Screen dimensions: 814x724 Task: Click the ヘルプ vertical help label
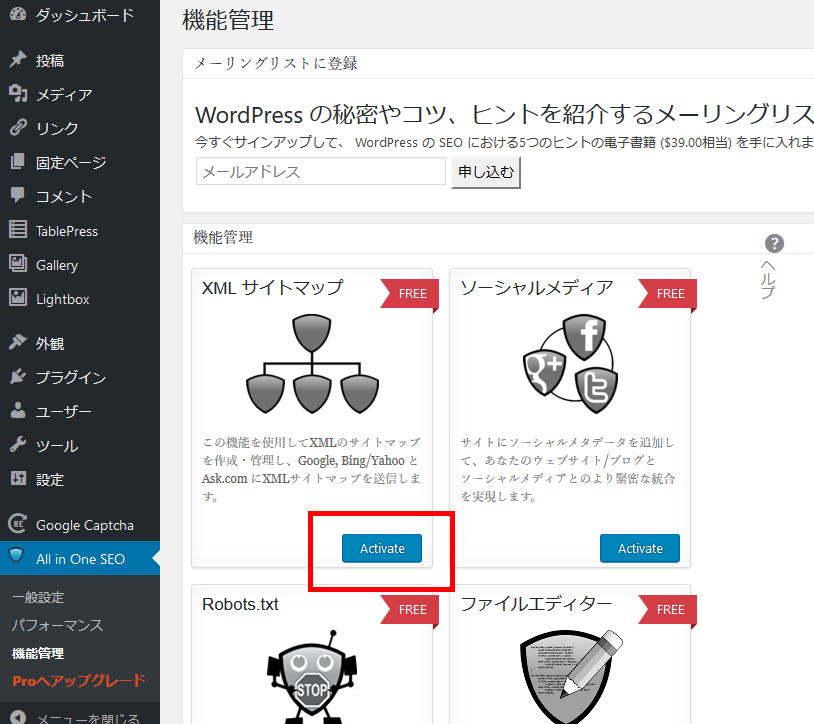point(768,279)
